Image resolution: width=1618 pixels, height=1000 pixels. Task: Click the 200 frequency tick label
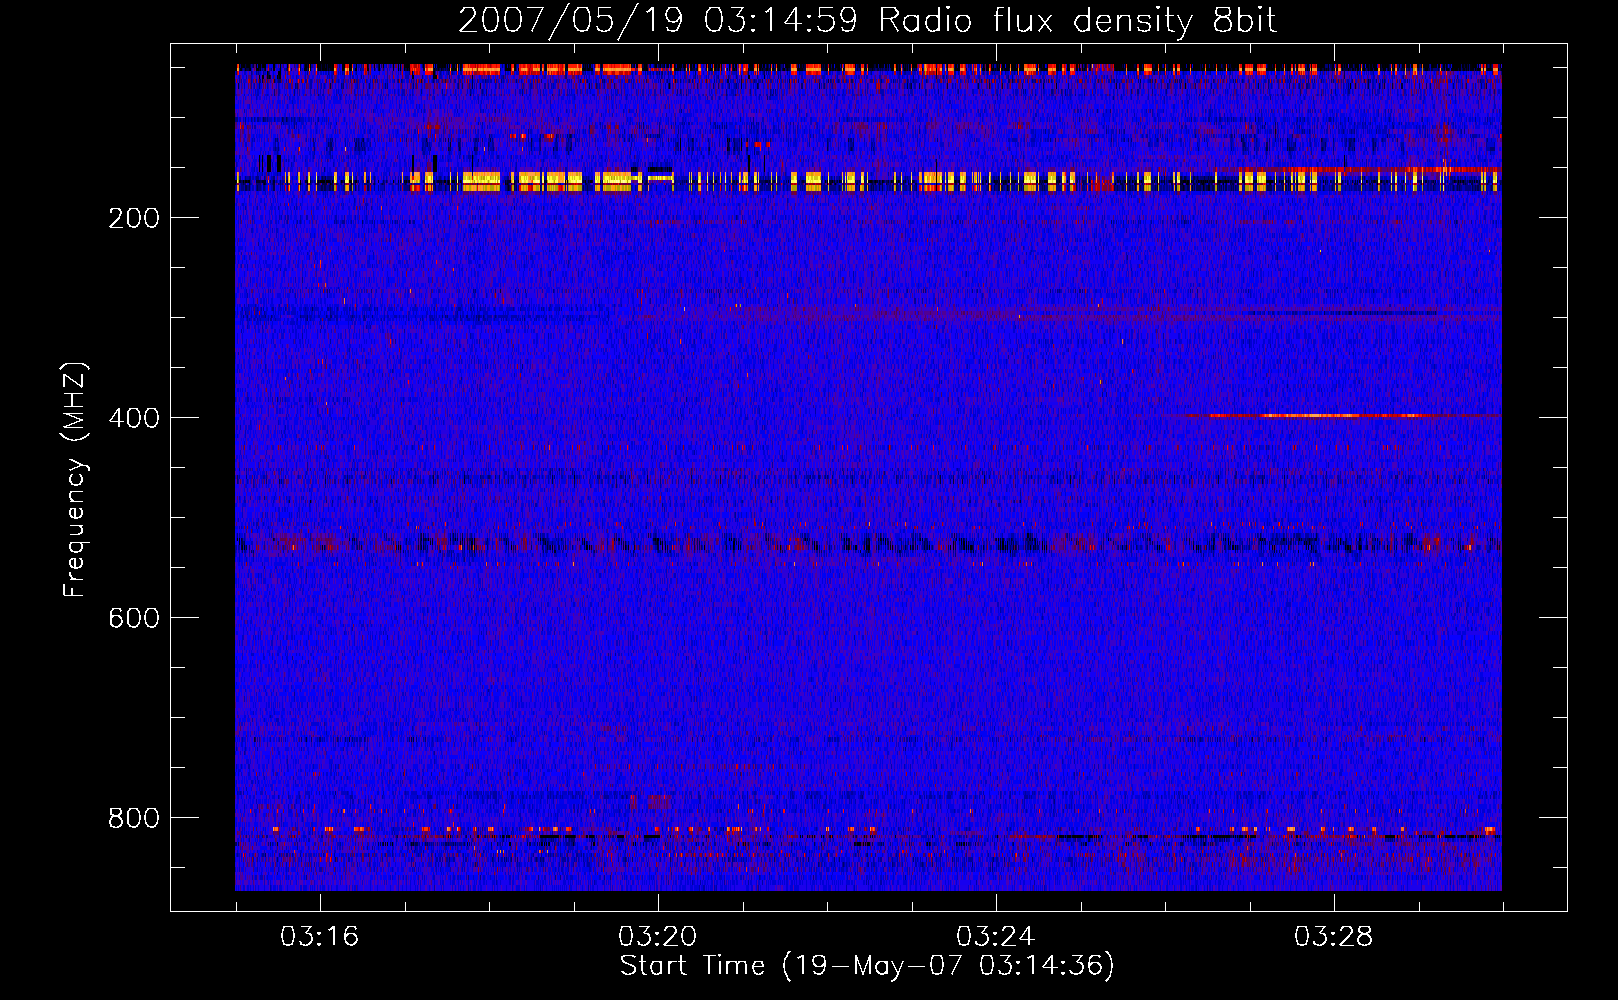134,219
